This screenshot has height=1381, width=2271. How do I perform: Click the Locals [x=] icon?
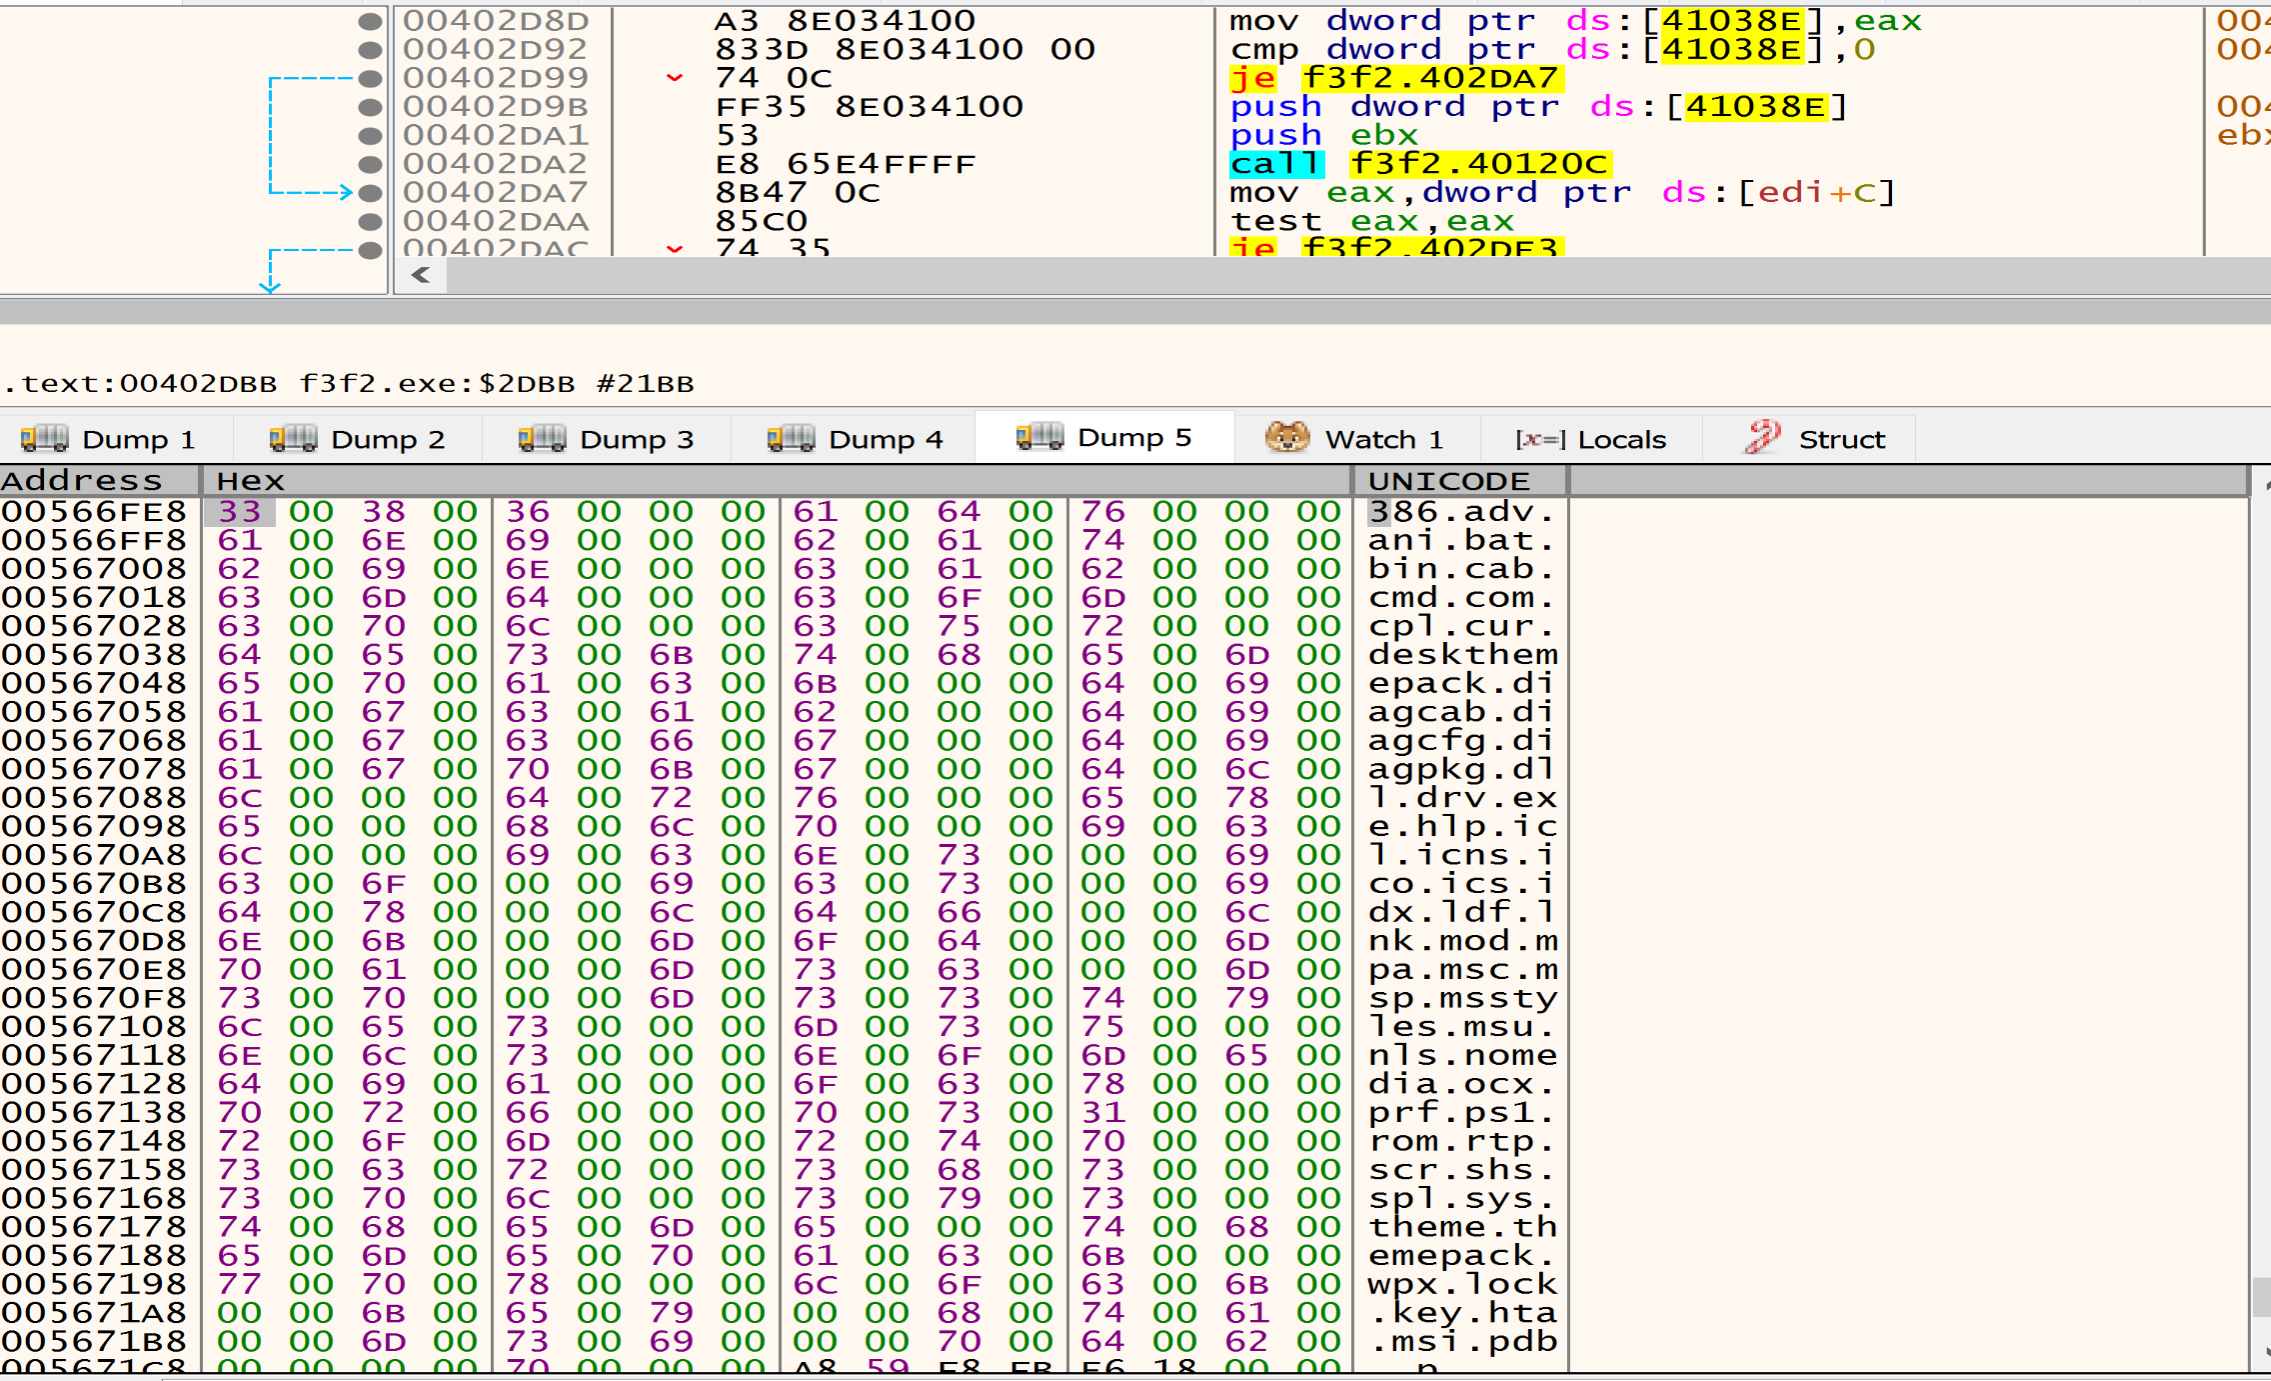pyautogui.click(x=1540, y=439)
